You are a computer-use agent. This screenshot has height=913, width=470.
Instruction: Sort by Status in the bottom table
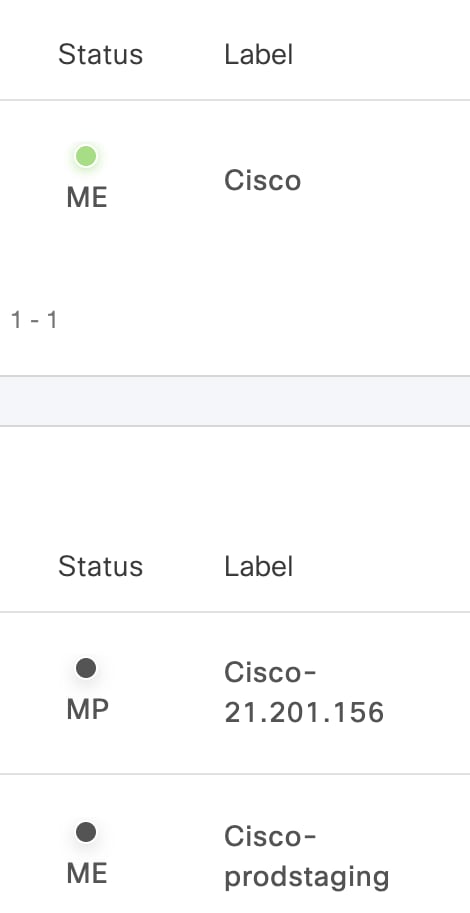[x=100, y=566]
